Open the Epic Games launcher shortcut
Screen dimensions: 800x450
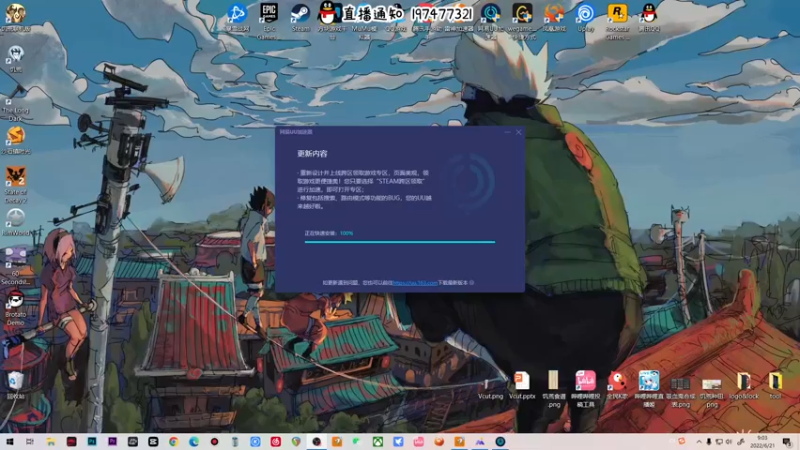tap(268, 20)
